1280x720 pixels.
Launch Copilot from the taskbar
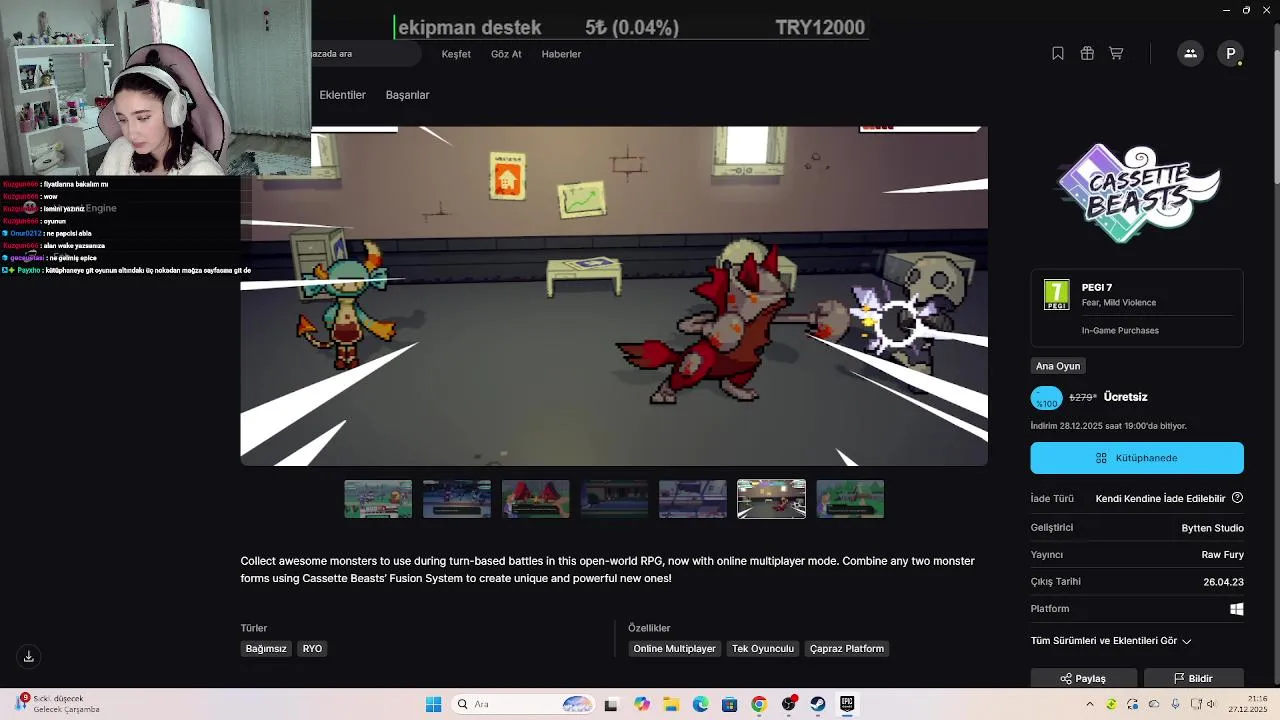(x=642, y=704)
